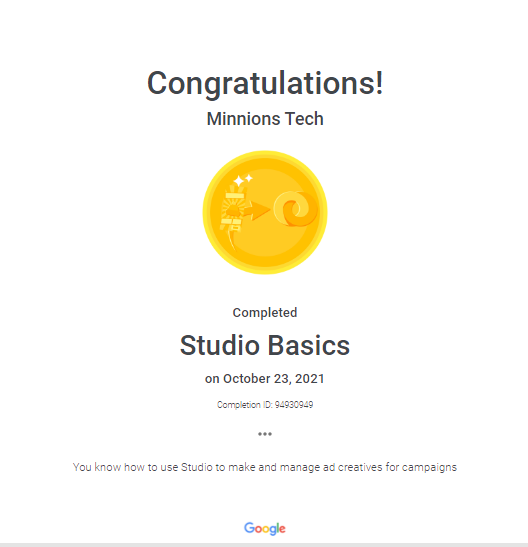This screenshot has width=528, height=547.
Task: Click the three-dot separator below completion ID
Action: [x=265, y=434]
